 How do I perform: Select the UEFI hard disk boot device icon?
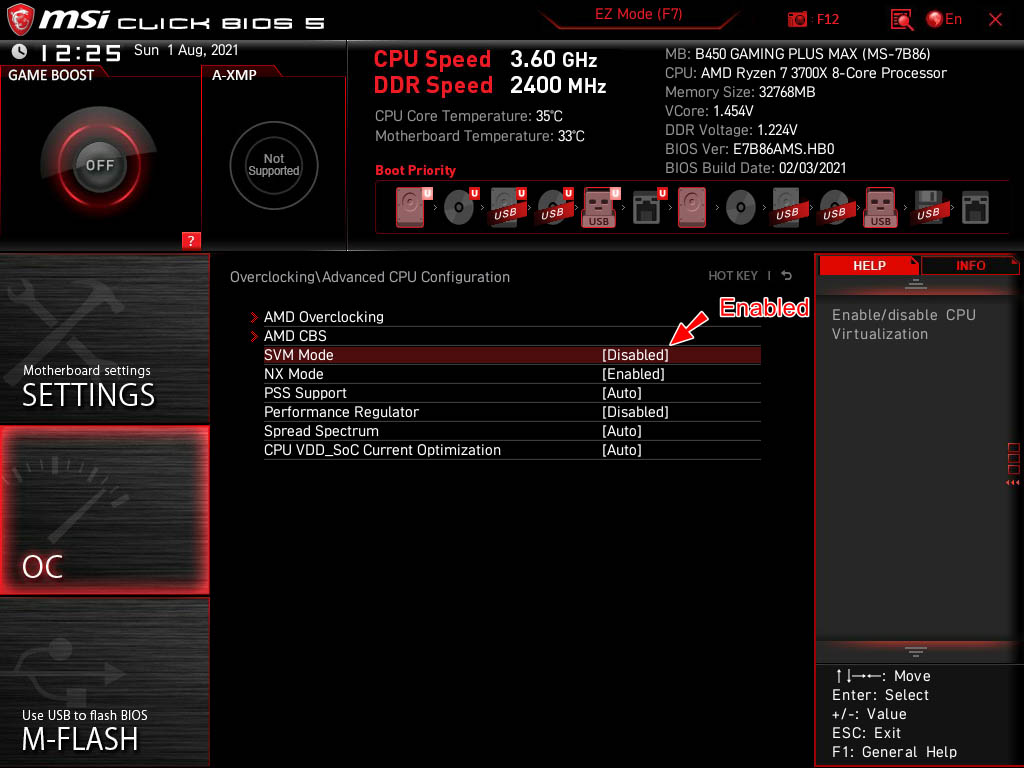coord(411,208)
